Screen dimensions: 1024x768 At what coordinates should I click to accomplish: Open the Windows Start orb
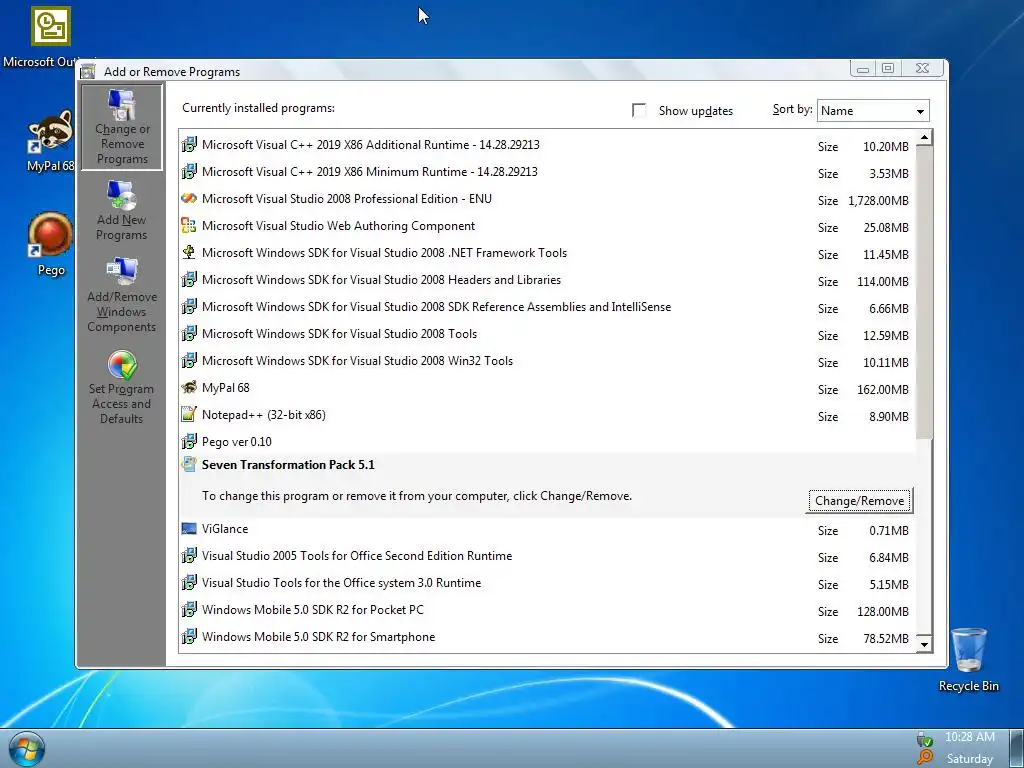(x=27, y=749)
